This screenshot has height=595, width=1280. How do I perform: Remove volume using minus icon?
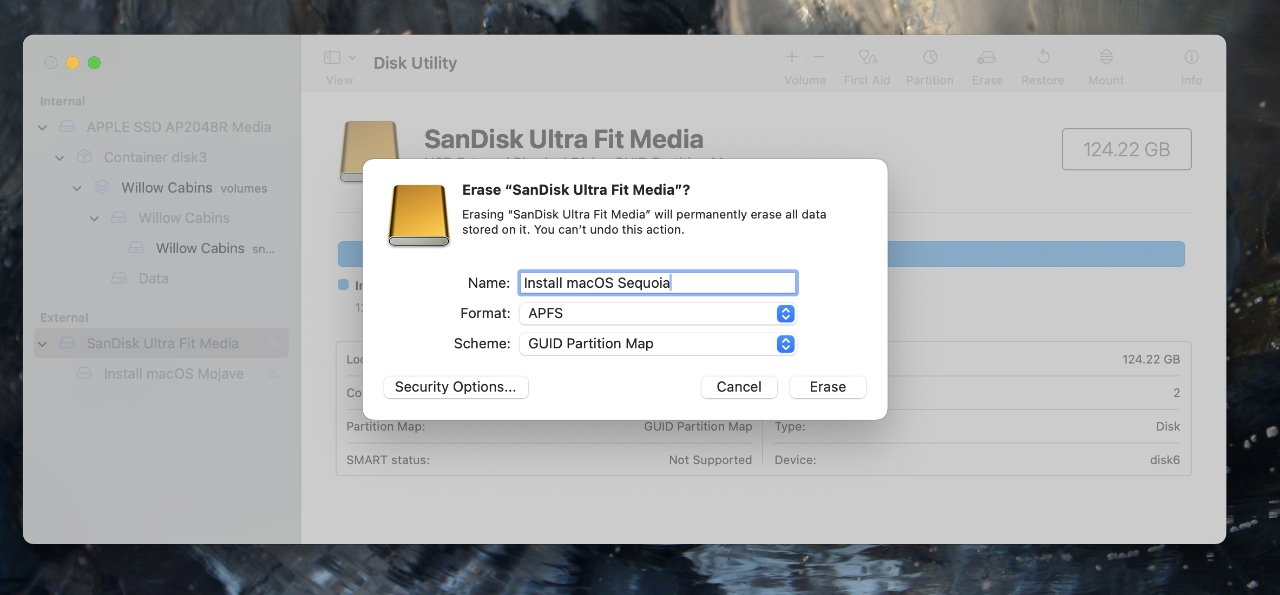[819, 57]
